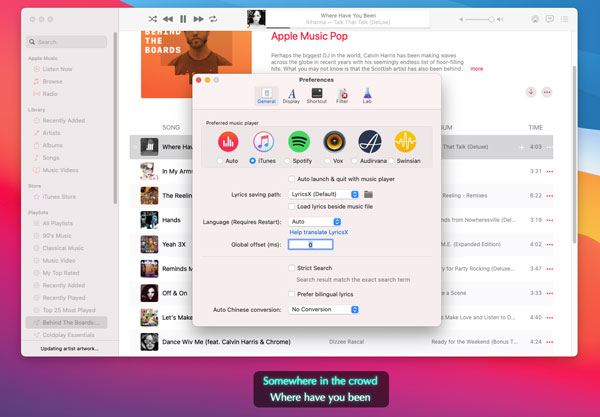Select the Swinsian music player radio

point(391,161)
